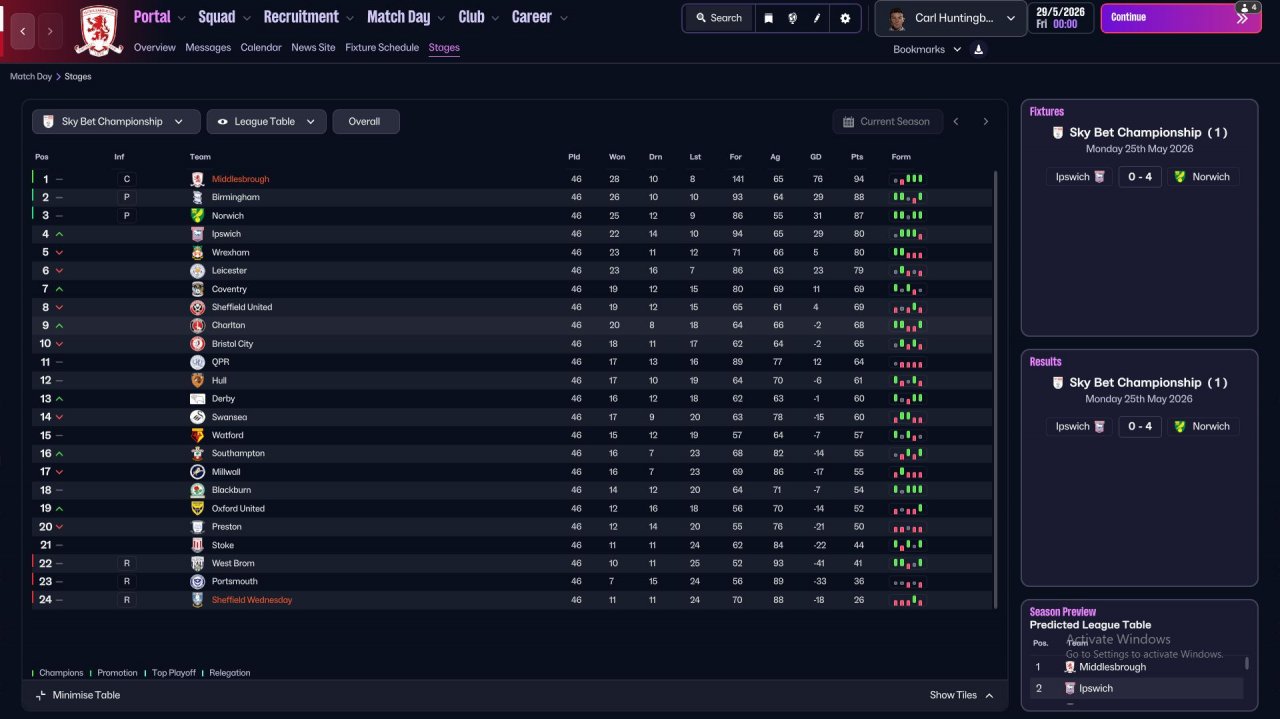Sort table by Won column header
Viewport: 1280px width, 719px height.
coord(617,157)
